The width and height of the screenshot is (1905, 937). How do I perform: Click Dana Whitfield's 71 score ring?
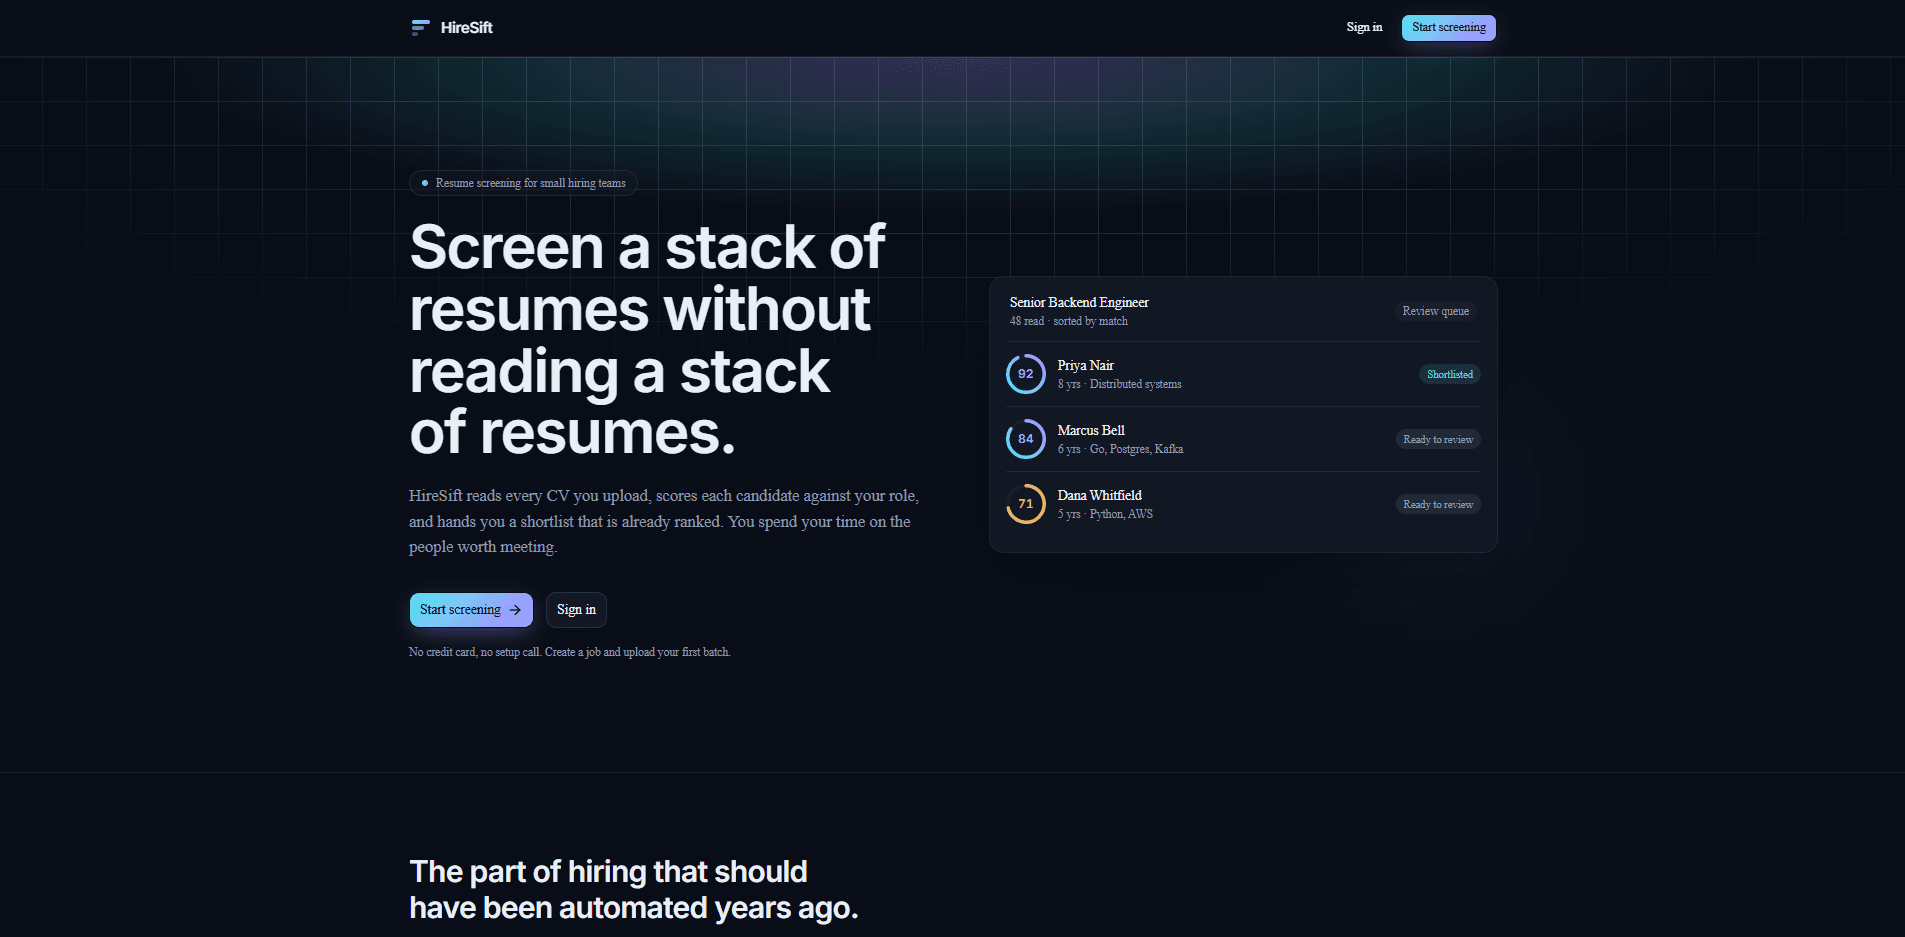(1026, 504)
